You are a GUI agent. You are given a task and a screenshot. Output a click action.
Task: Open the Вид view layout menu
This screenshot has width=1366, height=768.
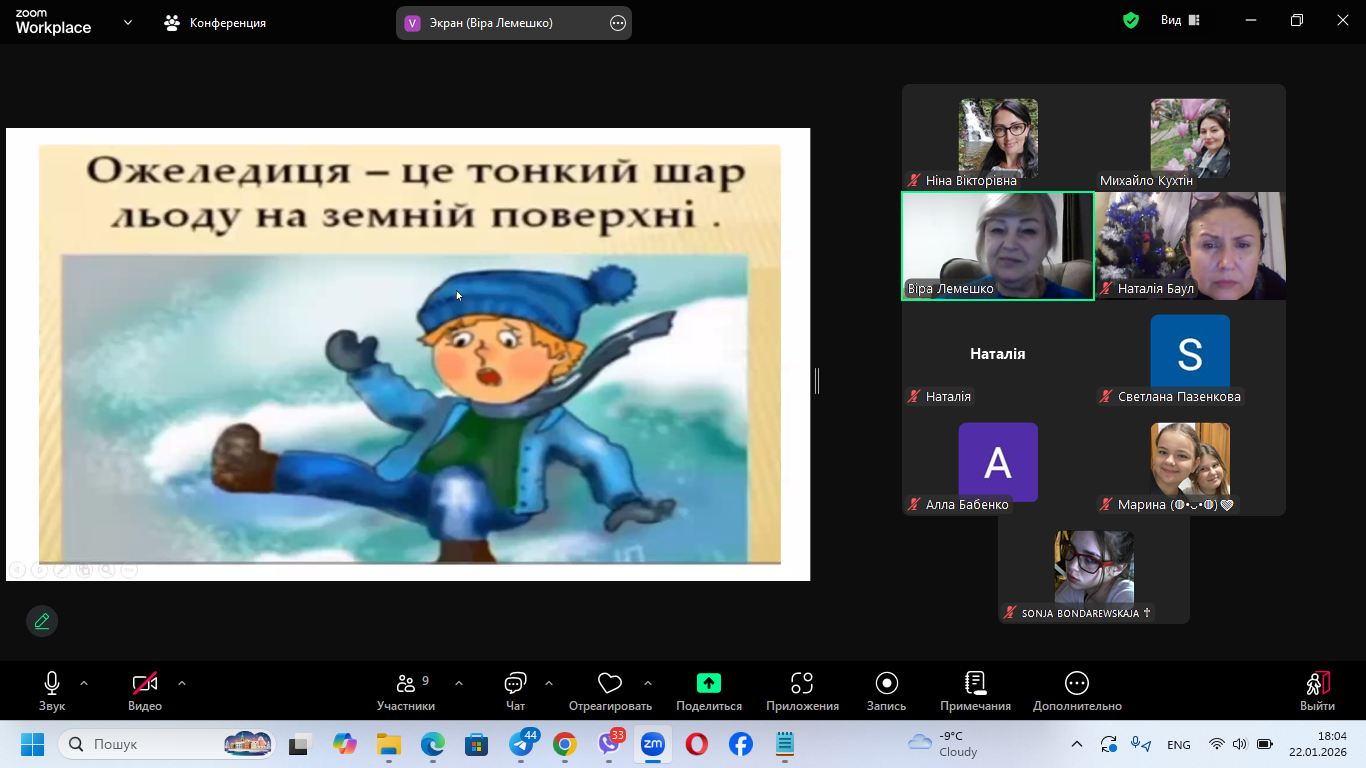pyautogui.click(x=1180, y=21)
